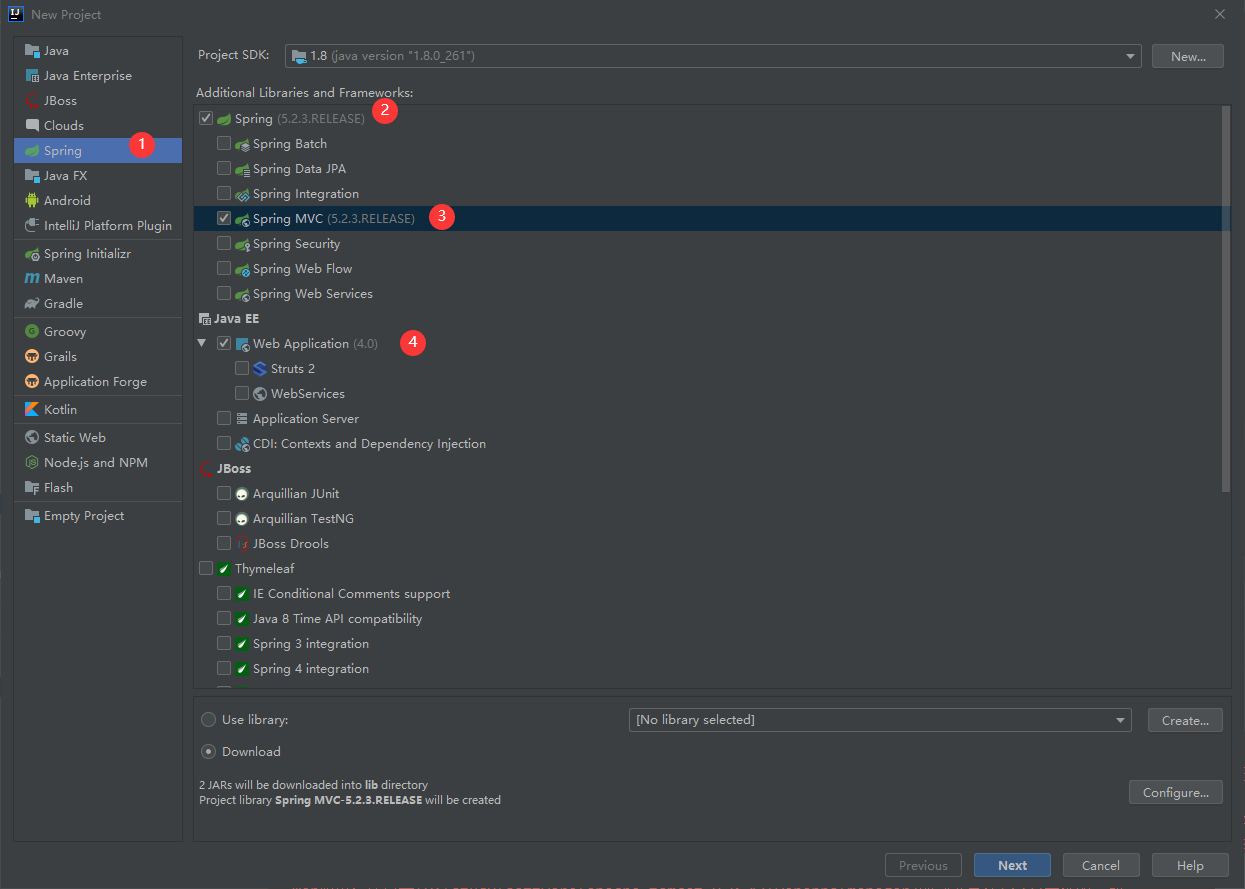The image size is (1245, 889).
Task: Uncheck the Spring MVC checkbox
Action: pos(224,218)
